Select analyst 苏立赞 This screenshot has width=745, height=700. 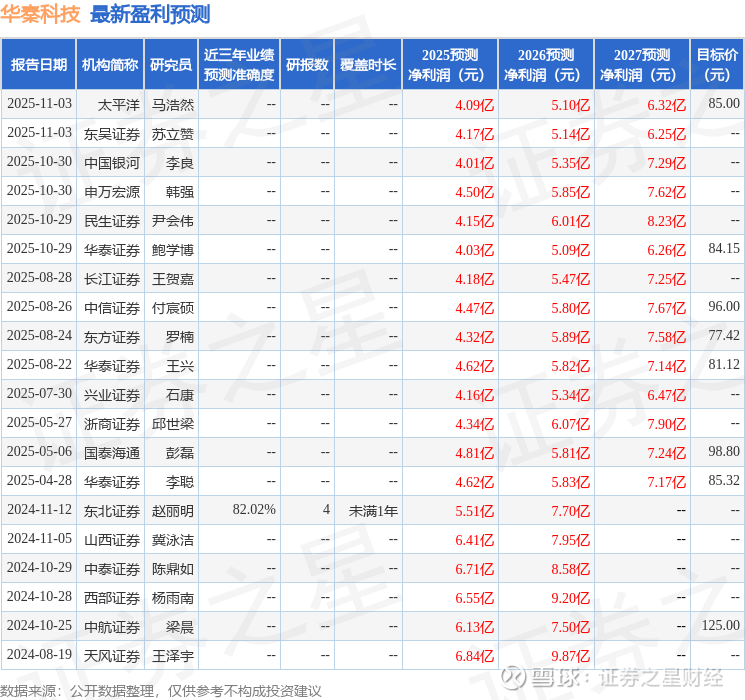172,134
